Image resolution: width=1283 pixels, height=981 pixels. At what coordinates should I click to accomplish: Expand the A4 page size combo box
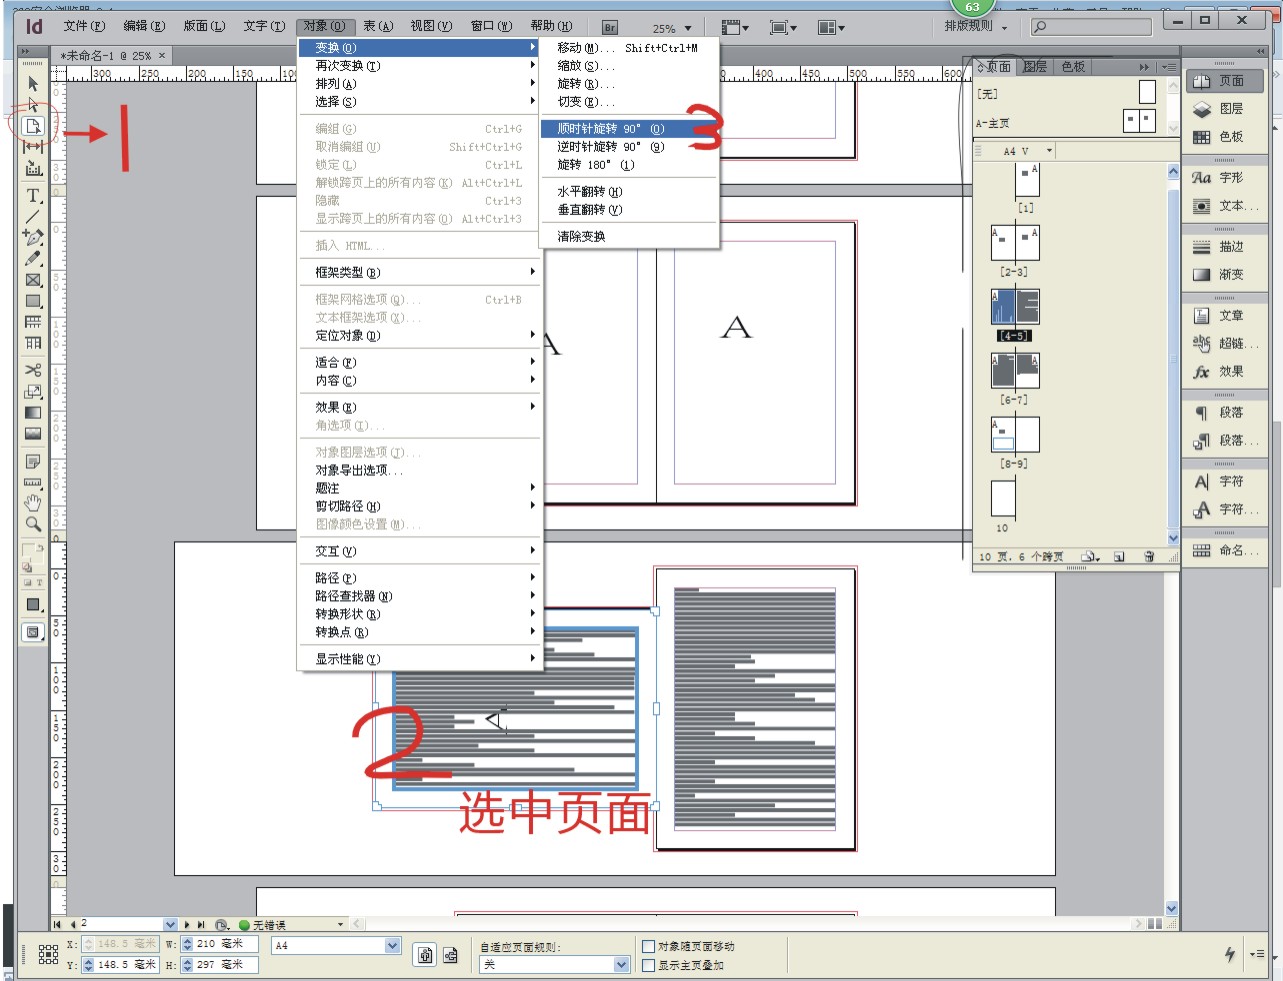pos(392,945)
